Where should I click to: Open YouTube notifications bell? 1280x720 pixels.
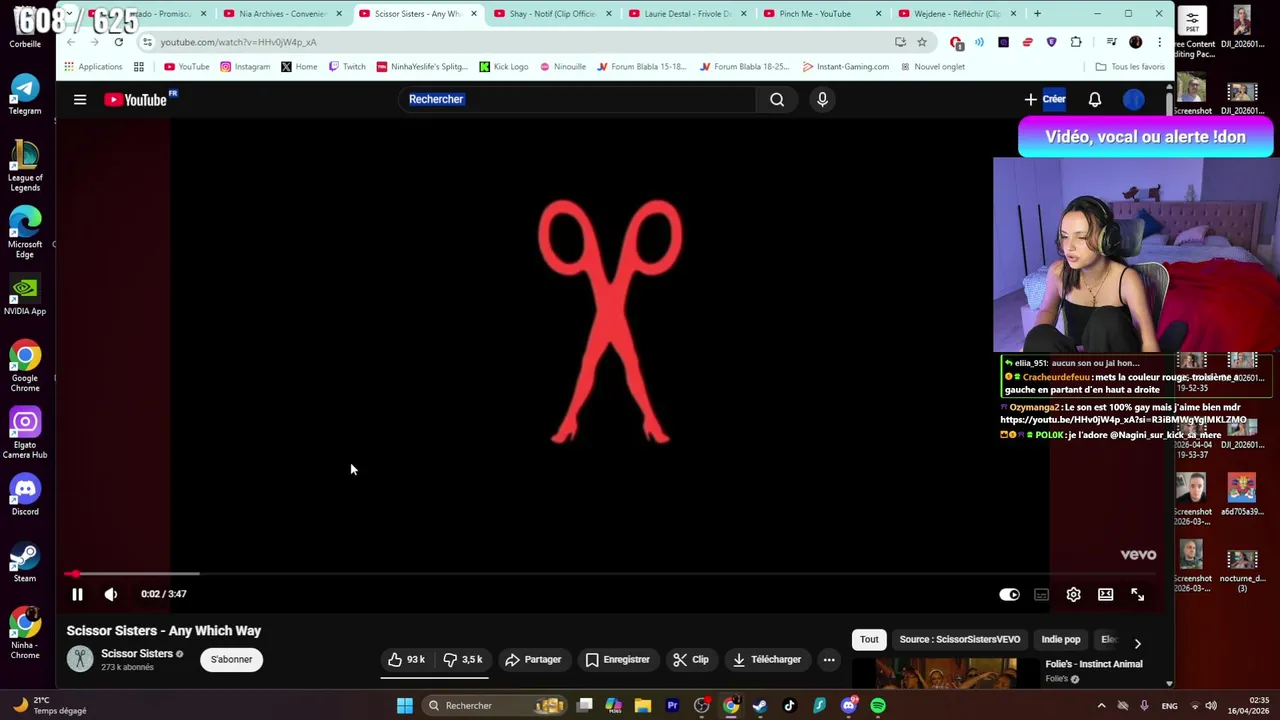click(x=1095, y=99)
